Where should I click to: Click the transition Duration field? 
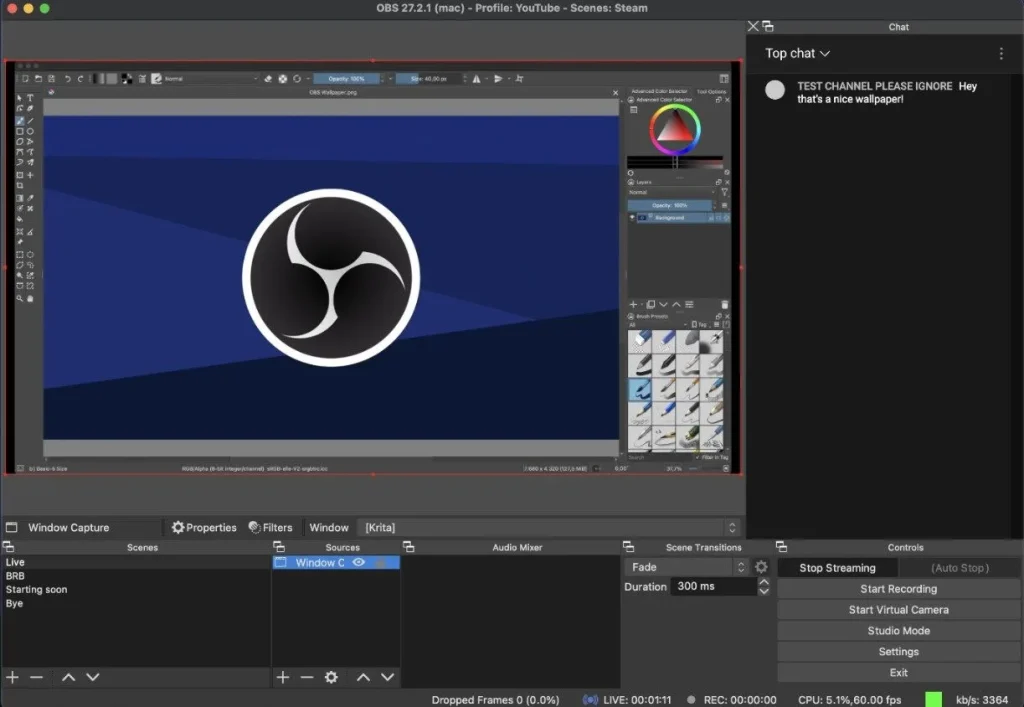712,587
